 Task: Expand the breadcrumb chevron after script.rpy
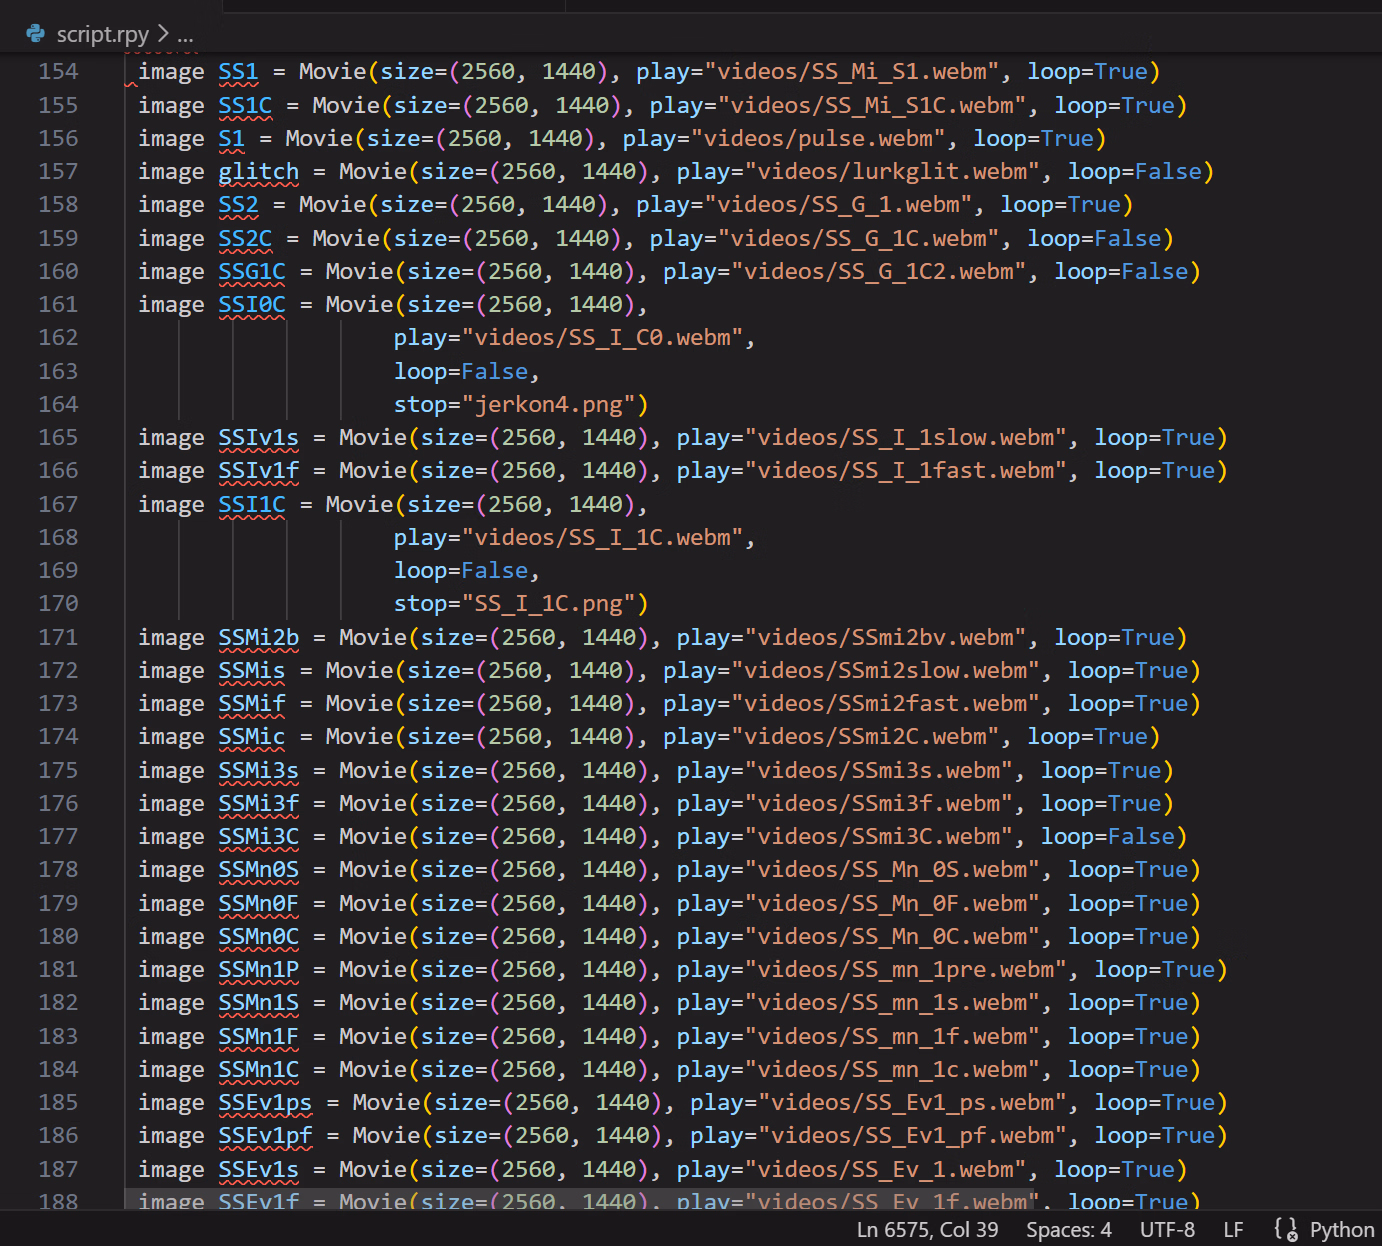coord(163,34)
